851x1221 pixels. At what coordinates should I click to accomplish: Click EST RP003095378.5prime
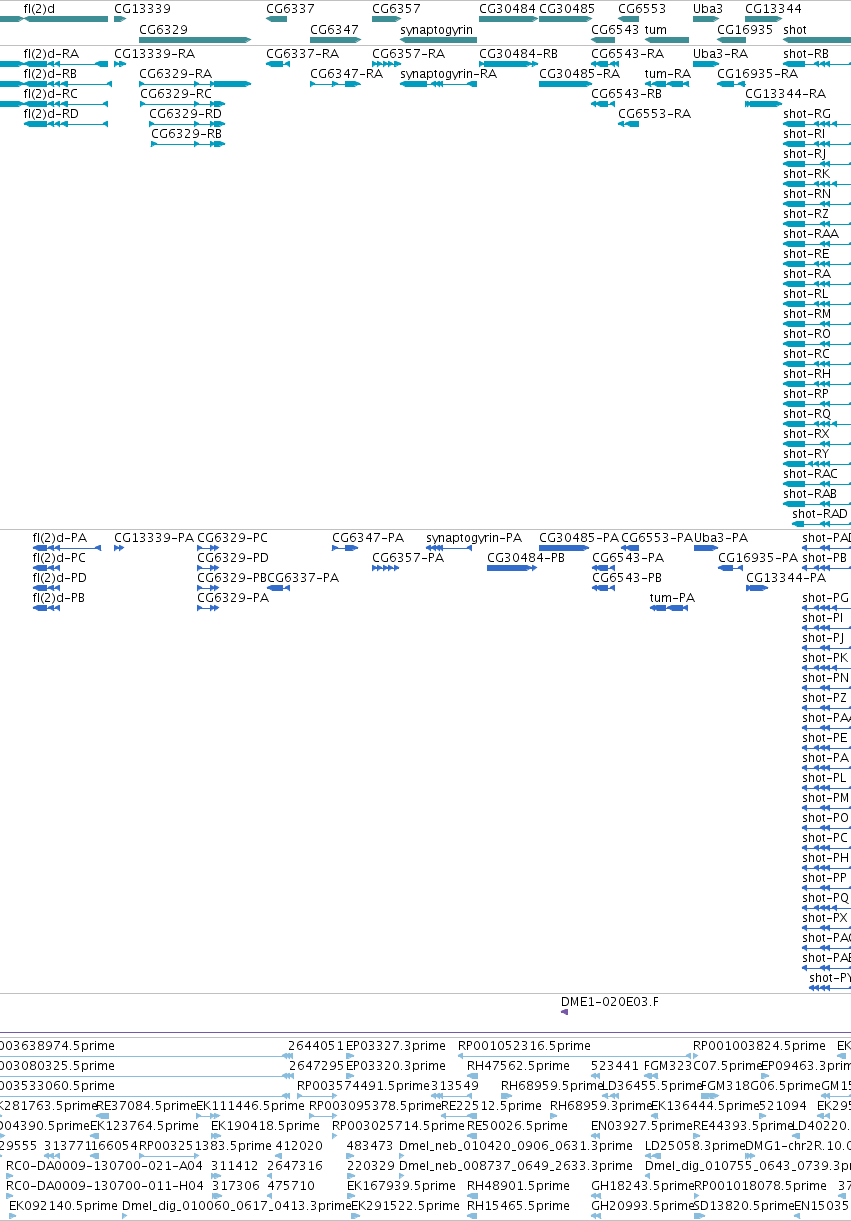click(375, 1106)
